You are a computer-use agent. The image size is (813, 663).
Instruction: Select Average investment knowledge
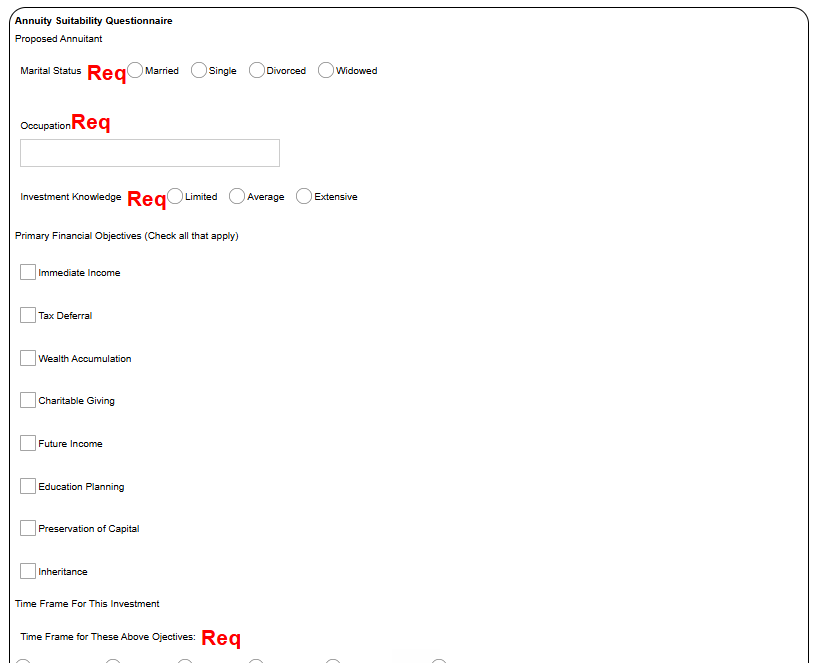point(237,196)
